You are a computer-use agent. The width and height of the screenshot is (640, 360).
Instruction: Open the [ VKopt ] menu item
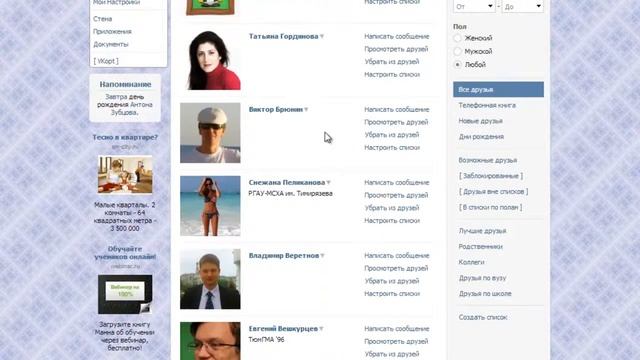(x=106, y=61)
